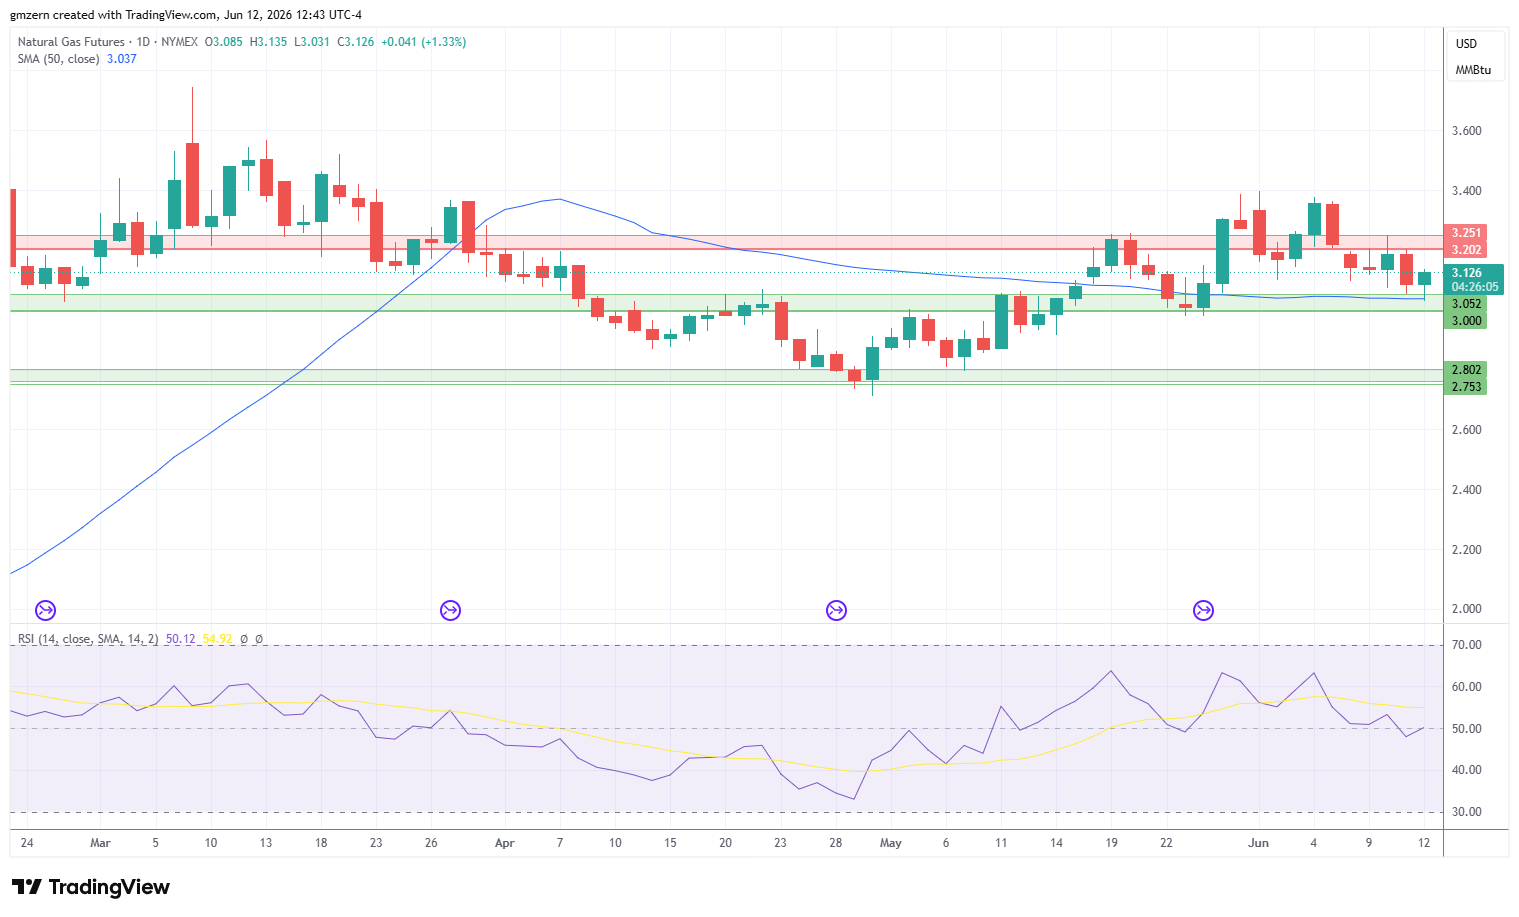Click the RSI moving average value 54.92
This screenshot has height=917, width=1519.
click(x=217, y=638)
